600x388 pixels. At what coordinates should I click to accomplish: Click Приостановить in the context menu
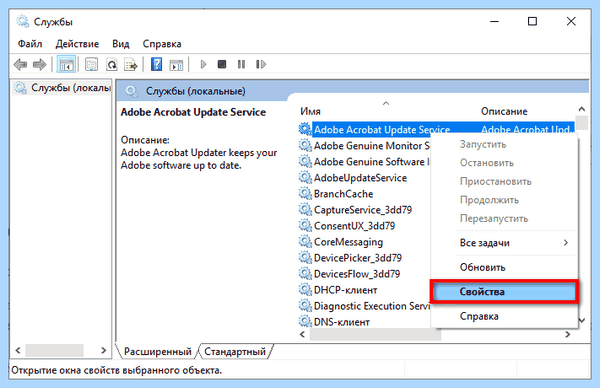(504, 181)
